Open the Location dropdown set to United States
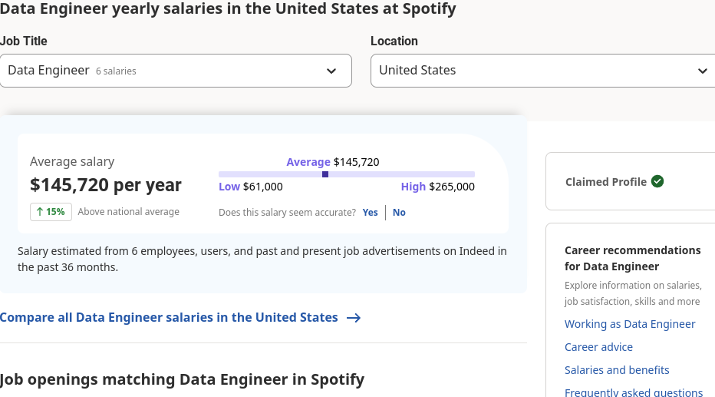Viewport: 715px width, 397px height. pyautogui.click(x=543, y=71)
